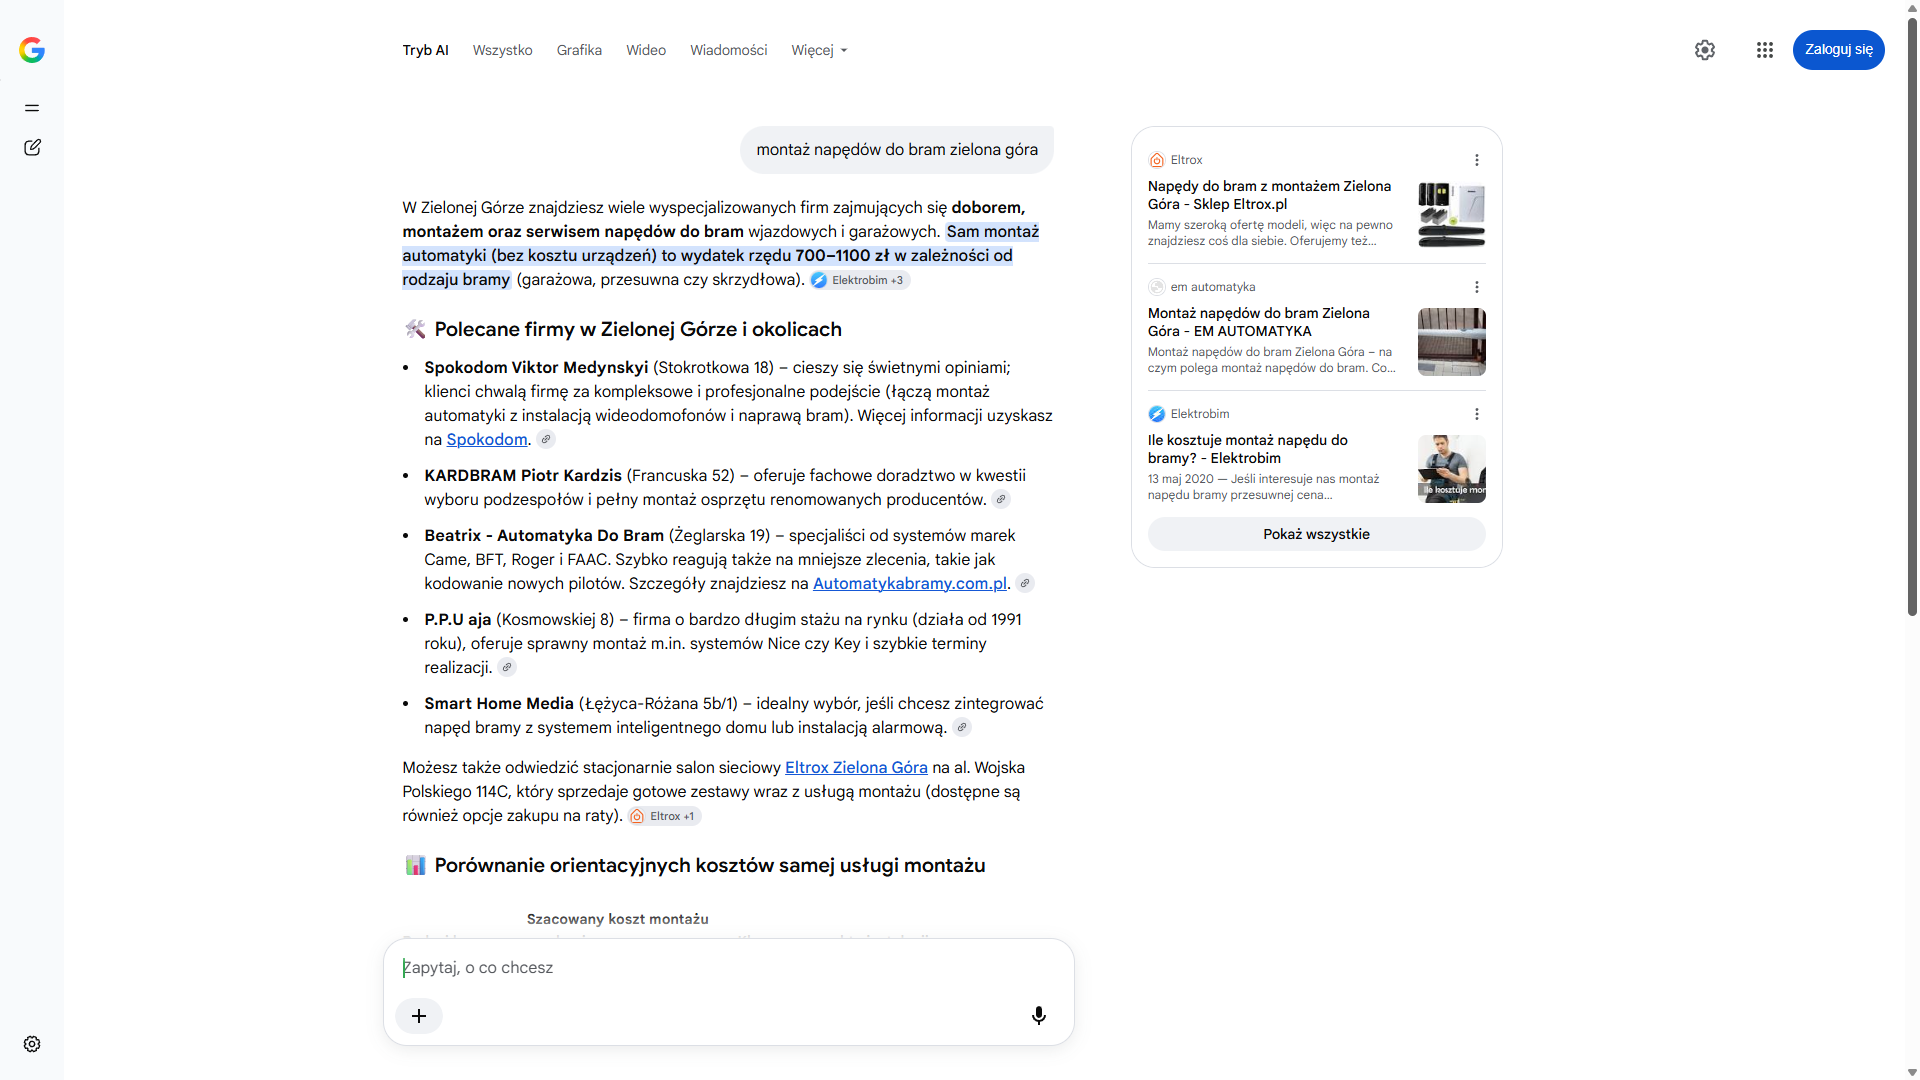Open the Spokodom link
The image size is (1920, 1080).
(x=487, y=439)
